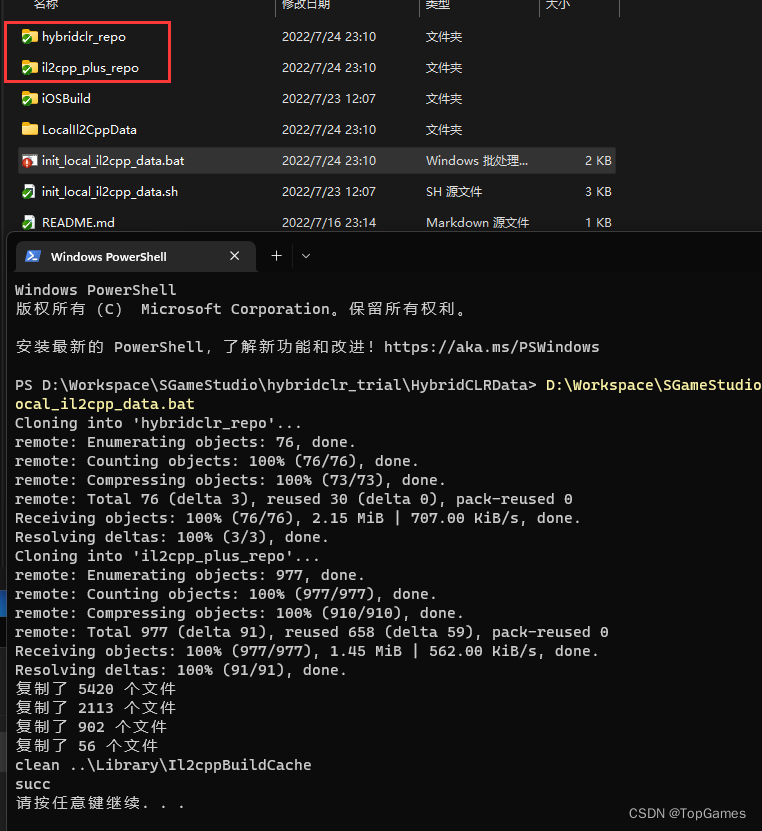The image size is (762, 831).
Task: Select the init_local_il2cpp_data.sh file name
Action: click(110, 192)
